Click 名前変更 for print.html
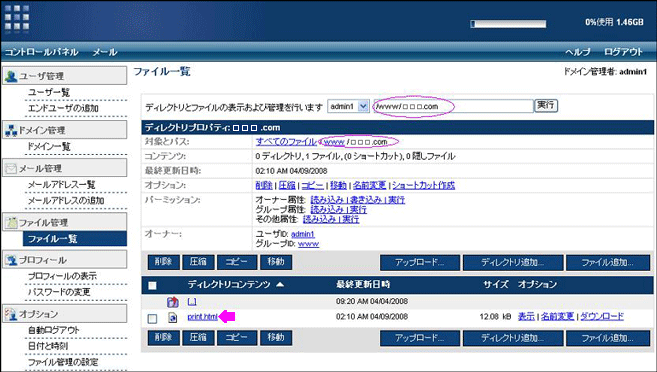657x372 pixels. 557,317
